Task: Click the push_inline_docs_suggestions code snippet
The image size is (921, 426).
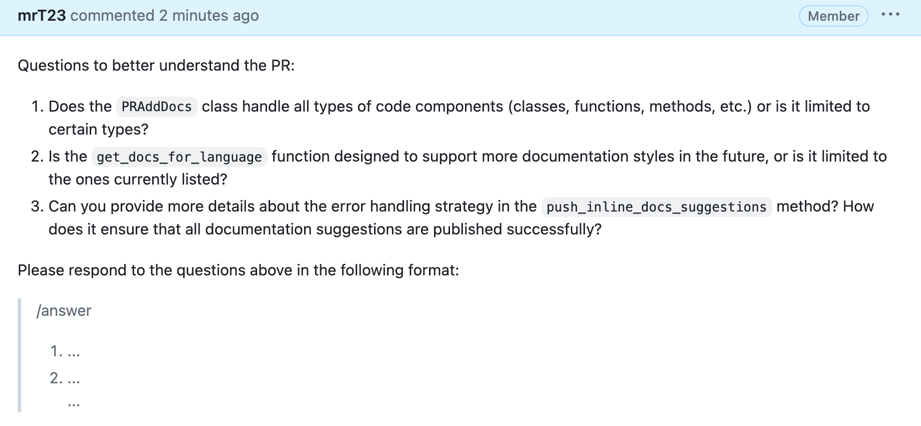Action: 656,207
